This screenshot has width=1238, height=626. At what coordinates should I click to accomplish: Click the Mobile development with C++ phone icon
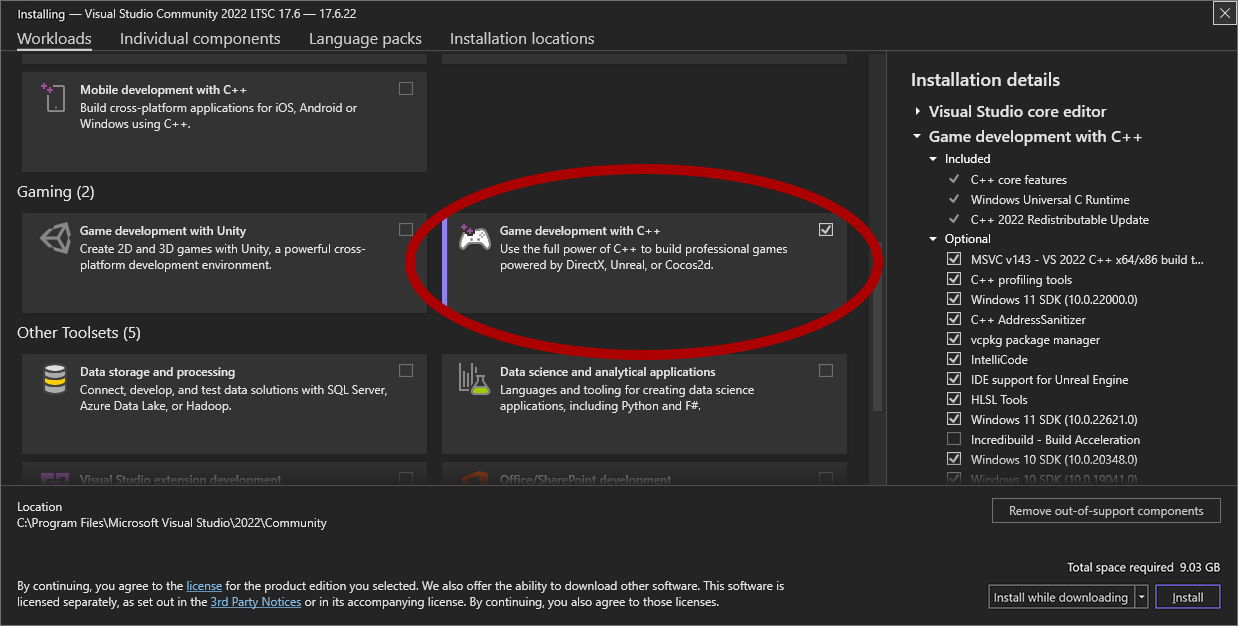(54, 97)
